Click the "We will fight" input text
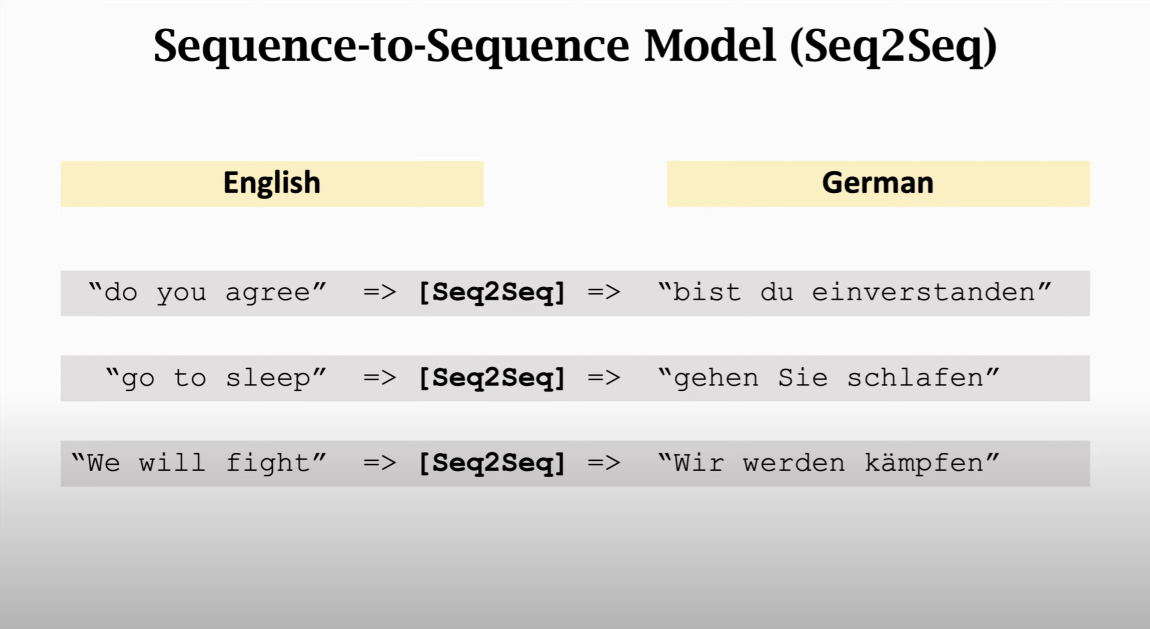 point(199,463)
